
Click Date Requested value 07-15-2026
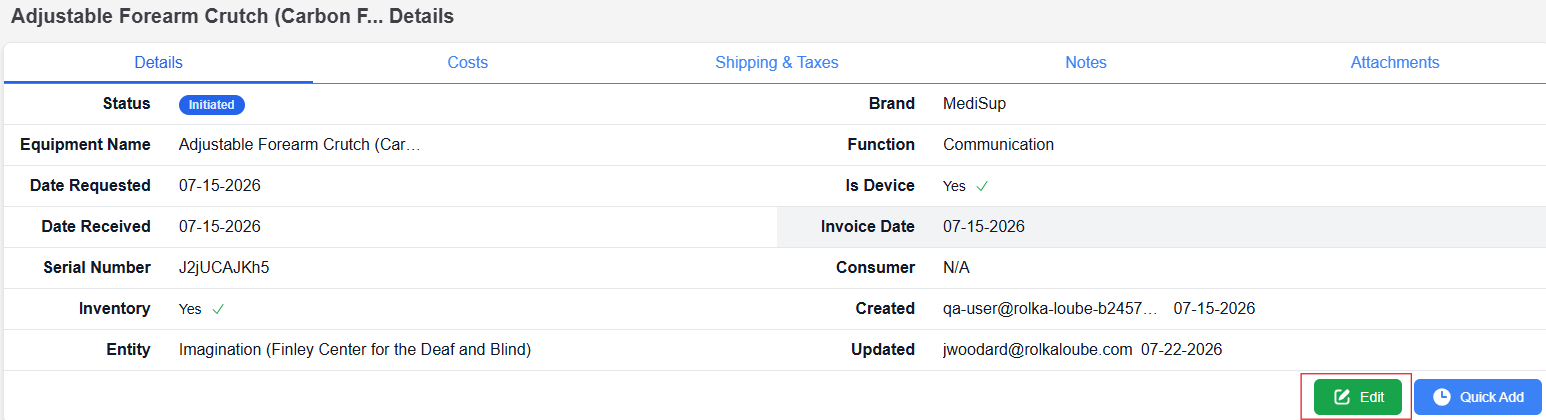tap(220, 186)
